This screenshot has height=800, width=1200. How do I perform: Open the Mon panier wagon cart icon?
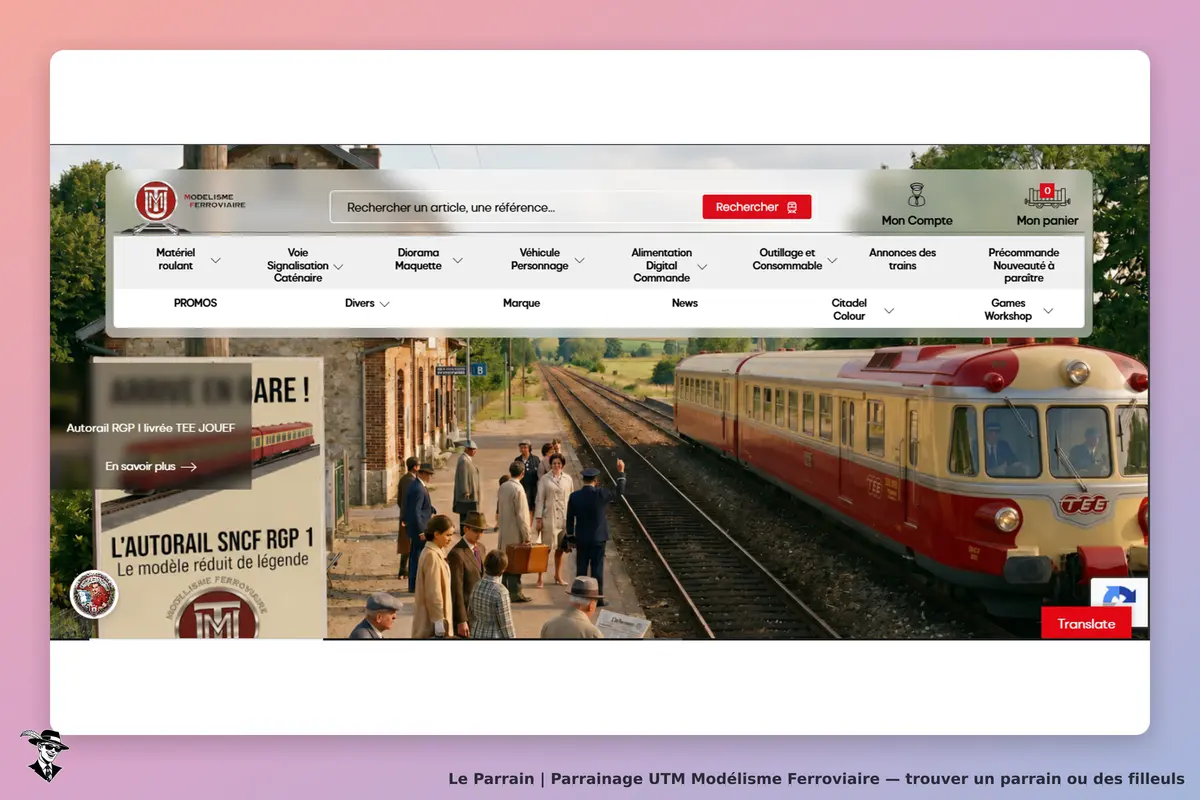pos(1047,195)
